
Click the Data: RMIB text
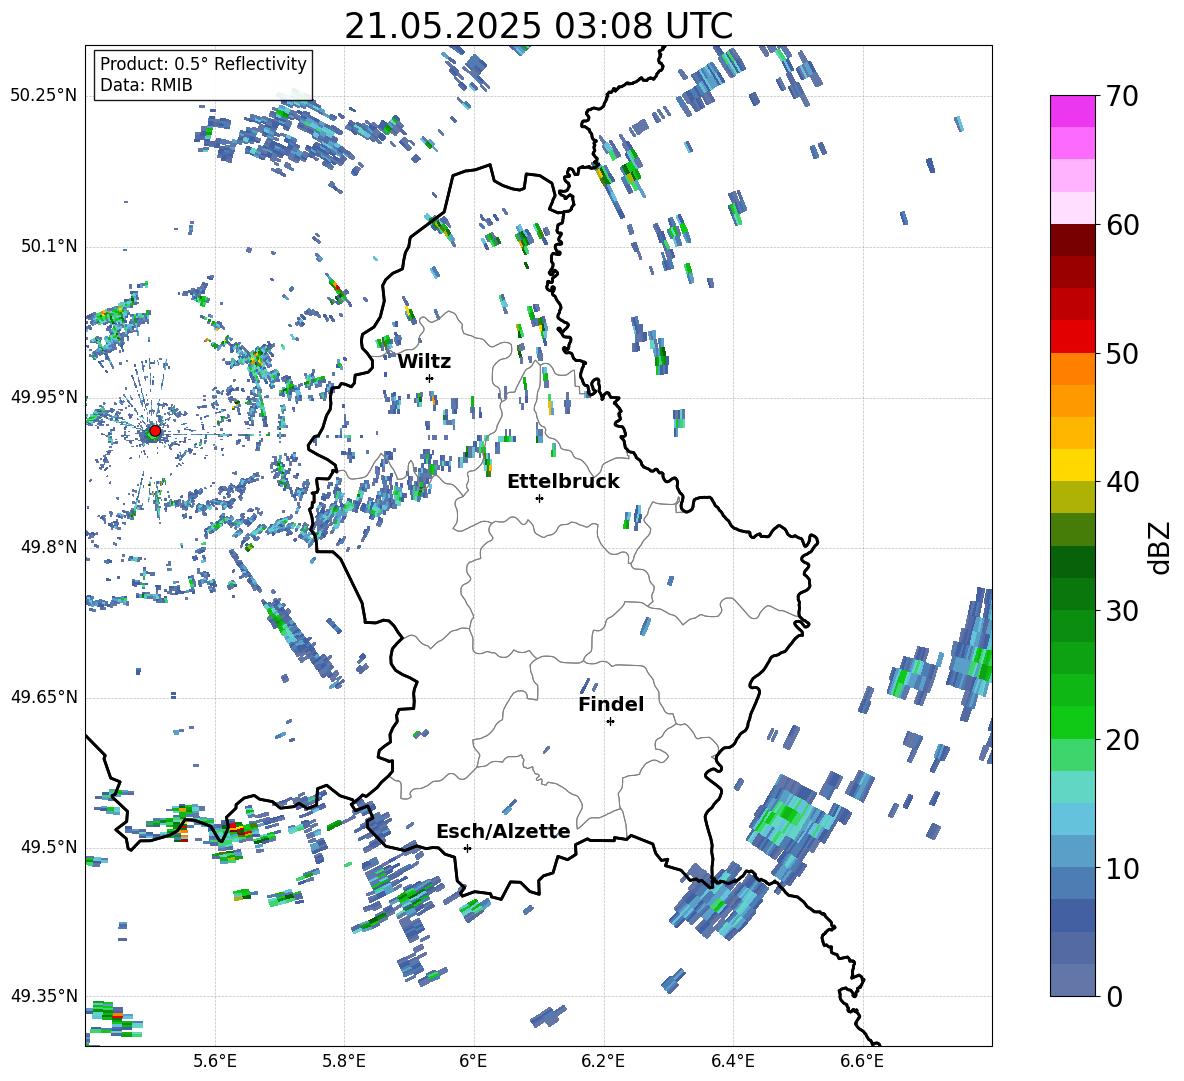point(146,85)
